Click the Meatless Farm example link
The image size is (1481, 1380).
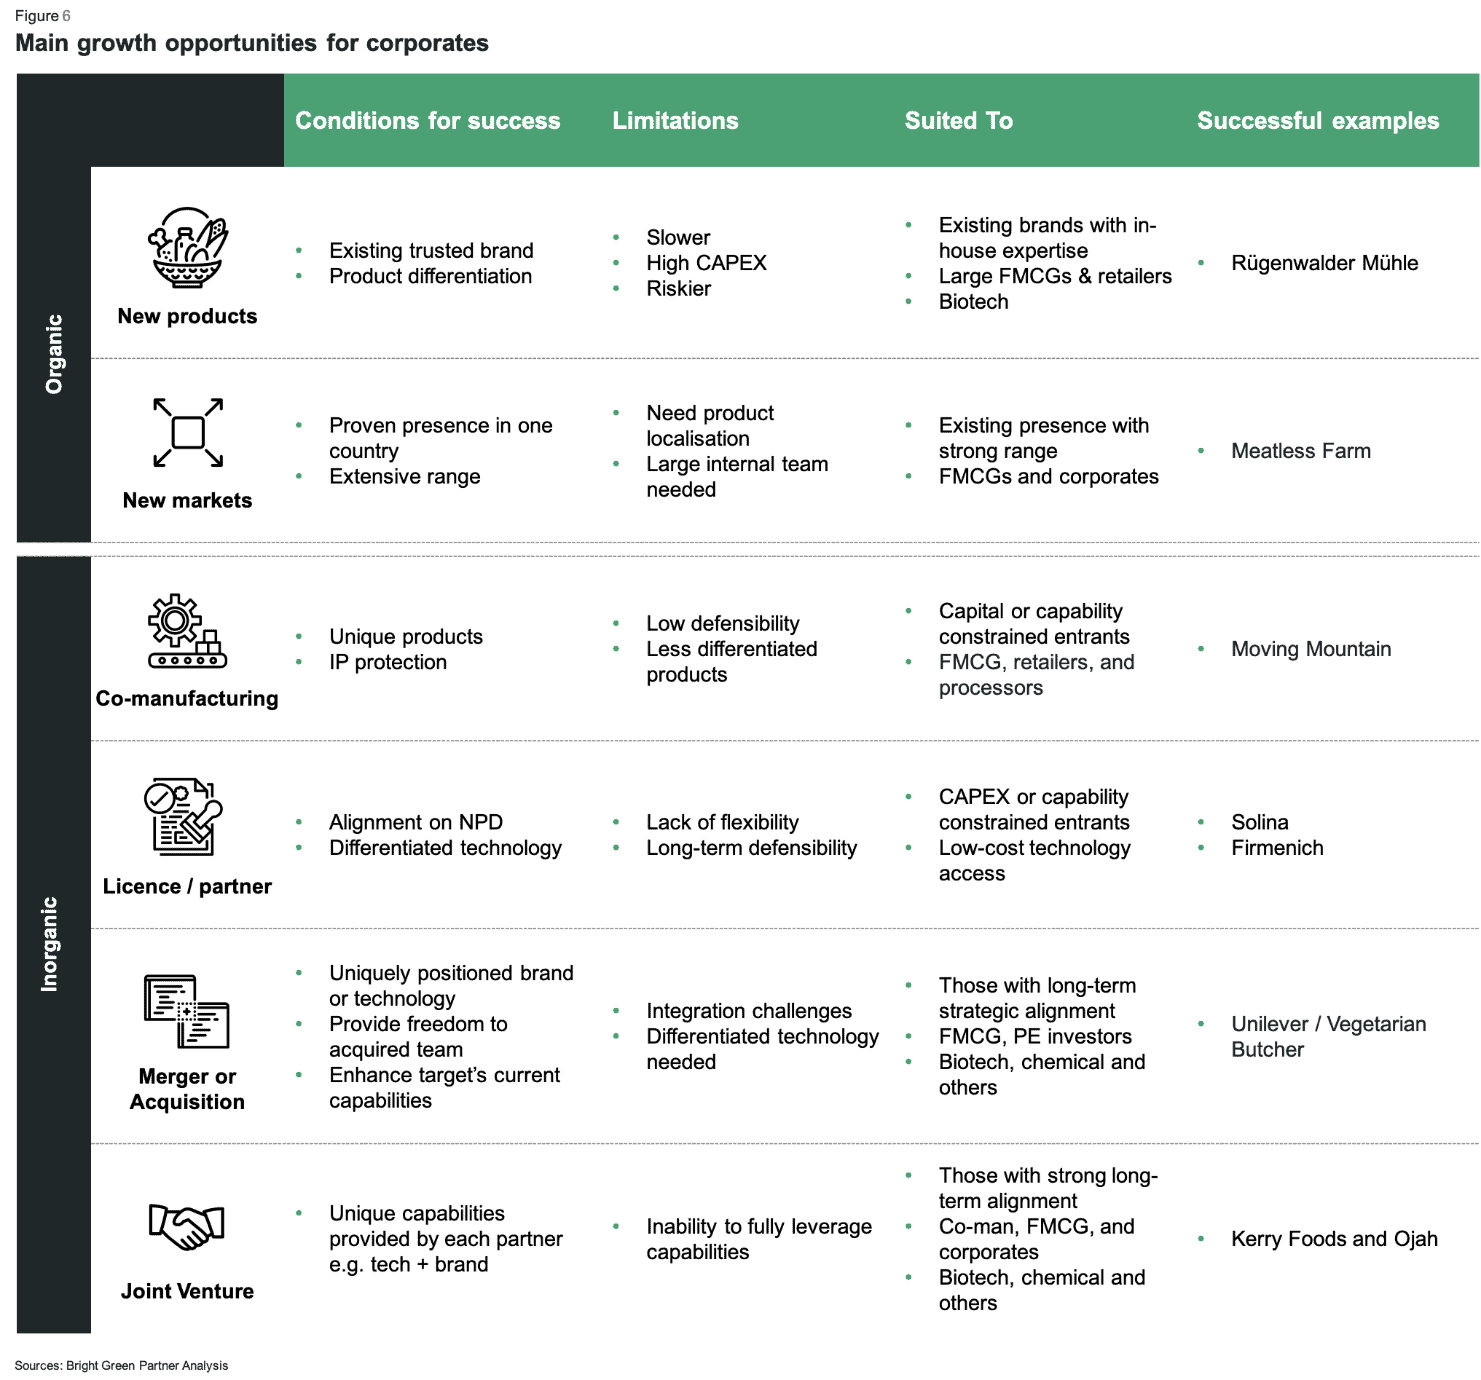click(1301, 451)
